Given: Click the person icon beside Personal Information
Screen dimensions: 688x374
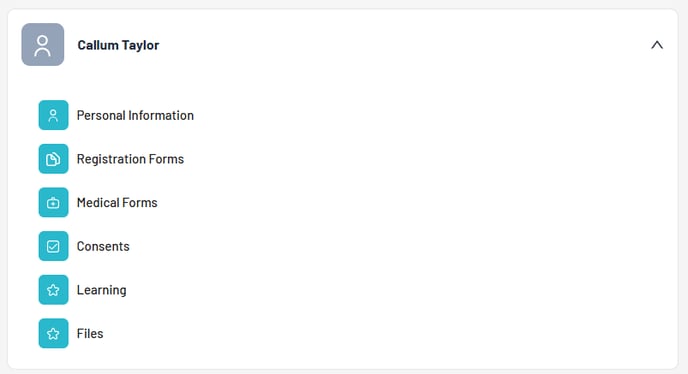Looking at the screenshot, I should 54,115.
